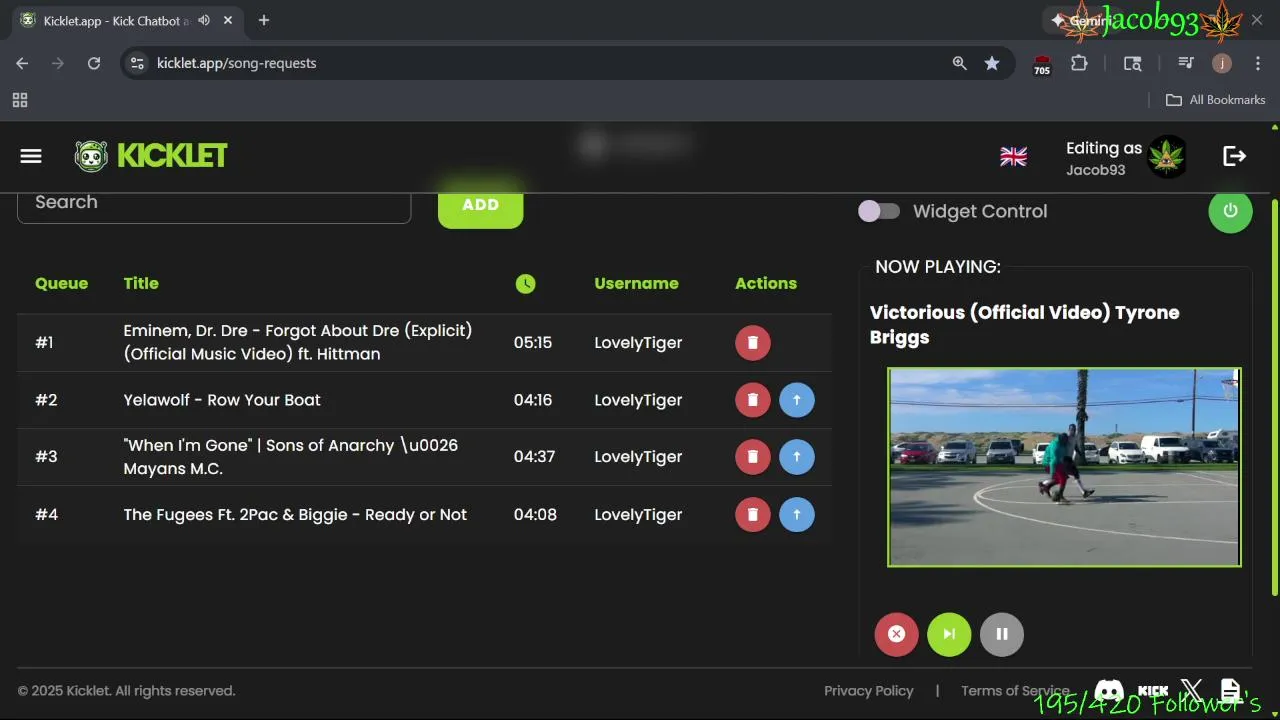Click queue number #4
The height and width of the screenshot is (720, 1280).
point(47,515)
